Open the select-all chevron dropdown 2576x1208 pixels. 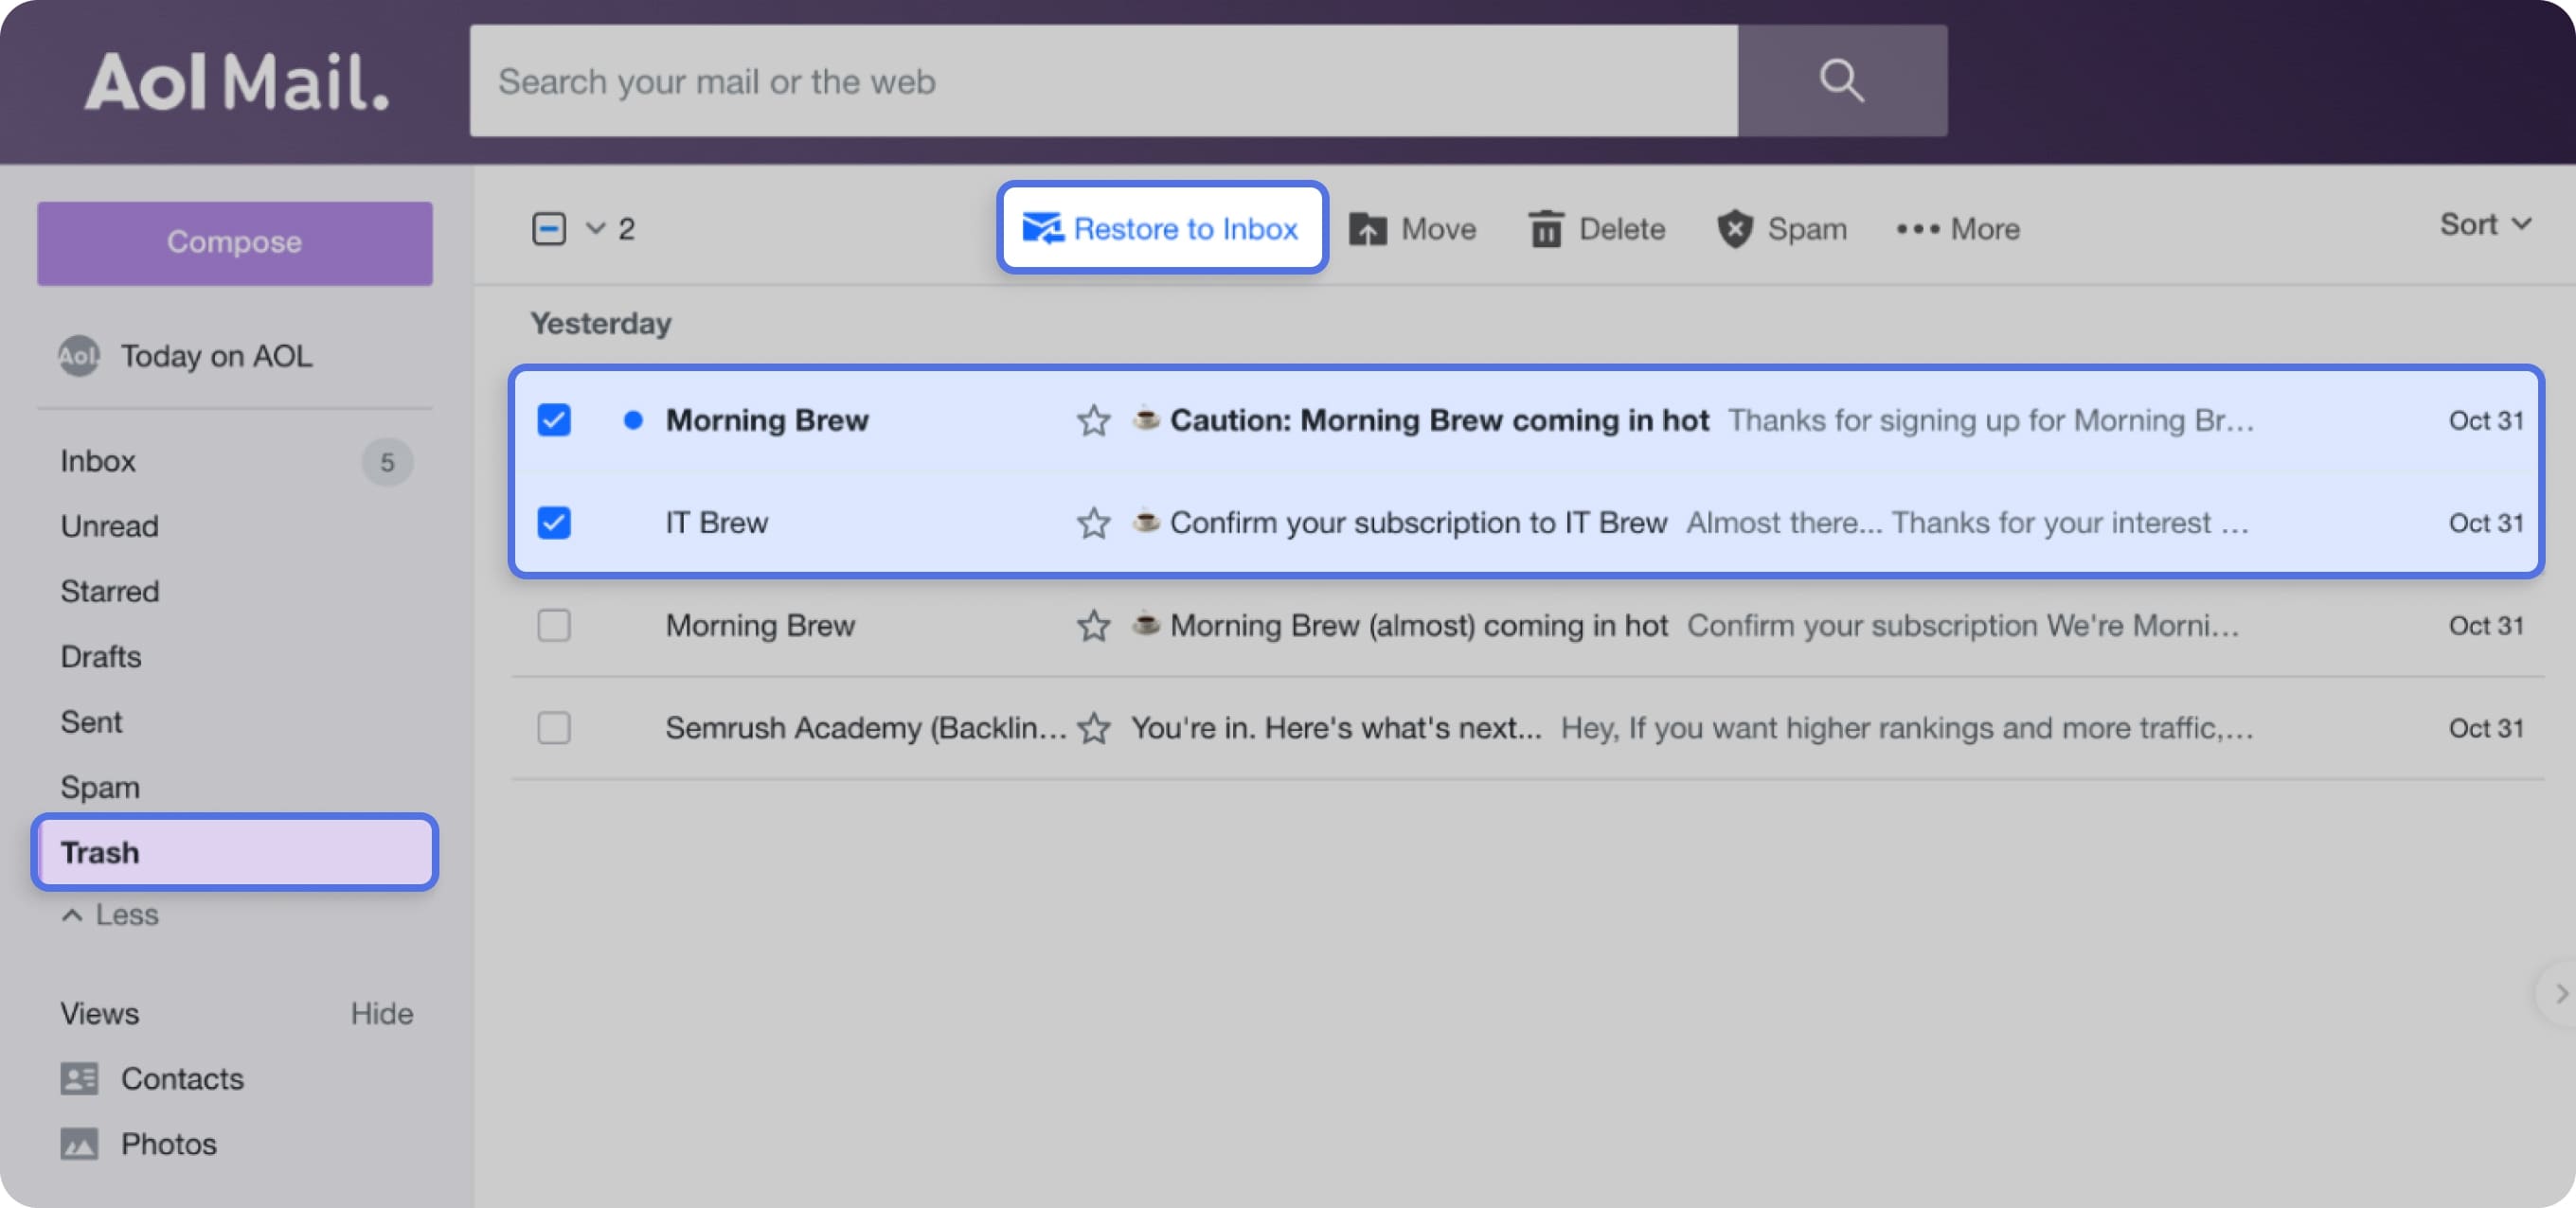(x=595, y=228)
